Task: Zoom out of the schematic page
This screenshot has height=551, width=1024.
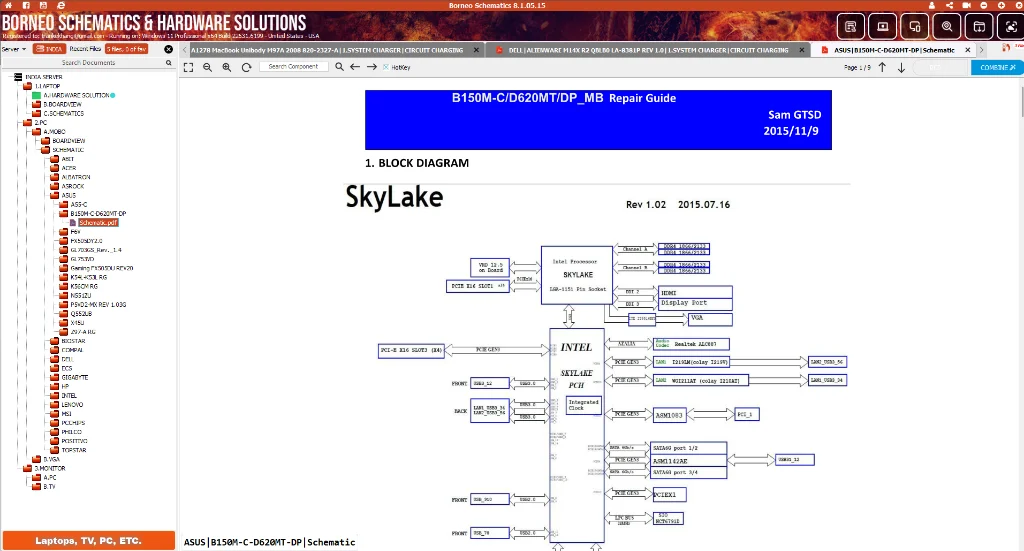Action: coord(208,67)
